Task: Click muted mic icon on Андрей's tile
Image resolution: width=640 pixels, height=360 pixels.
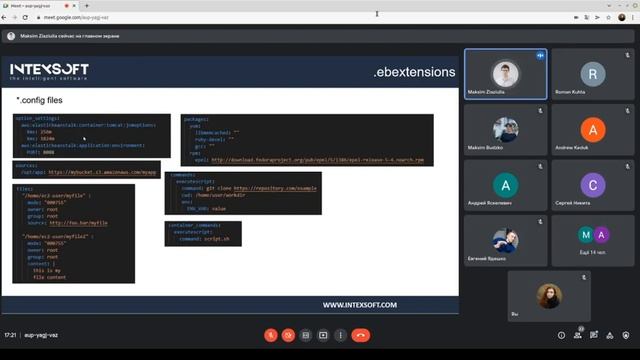Action: pyautogui.click(x=540, y=166)
